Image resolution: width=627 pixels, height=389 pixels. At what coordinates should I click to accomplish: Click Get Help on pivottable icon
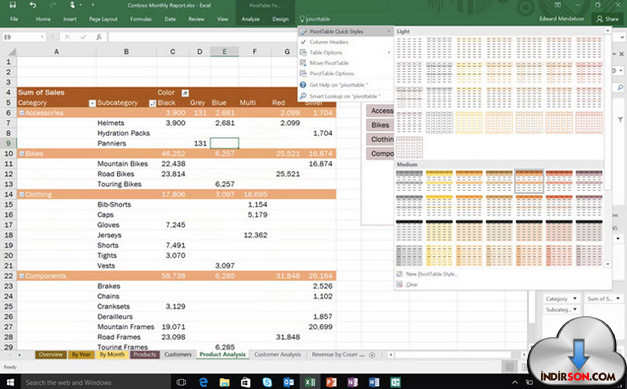[x=303, y=85]
